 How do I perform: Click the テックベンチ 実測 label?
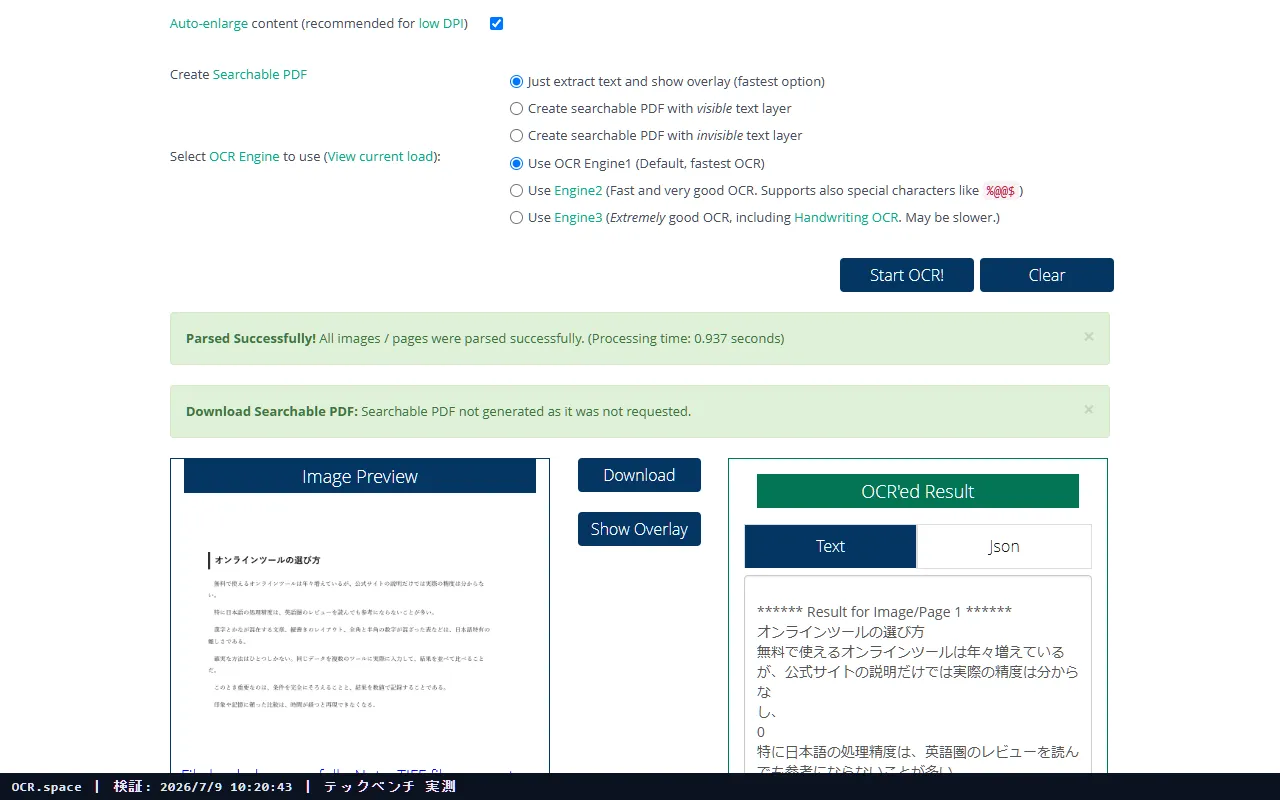click(x=390, y=787)
